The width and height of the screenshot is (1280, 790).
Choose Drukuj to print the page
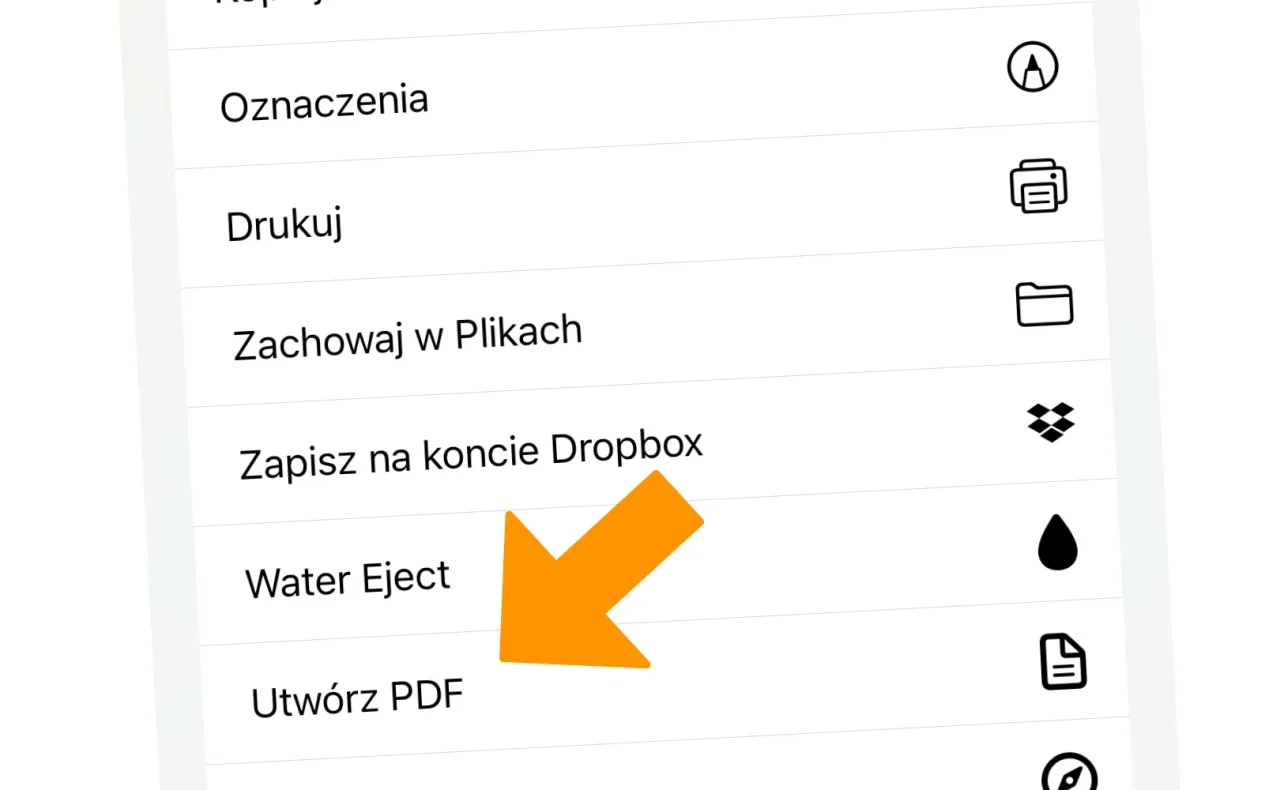coord(285,223)
